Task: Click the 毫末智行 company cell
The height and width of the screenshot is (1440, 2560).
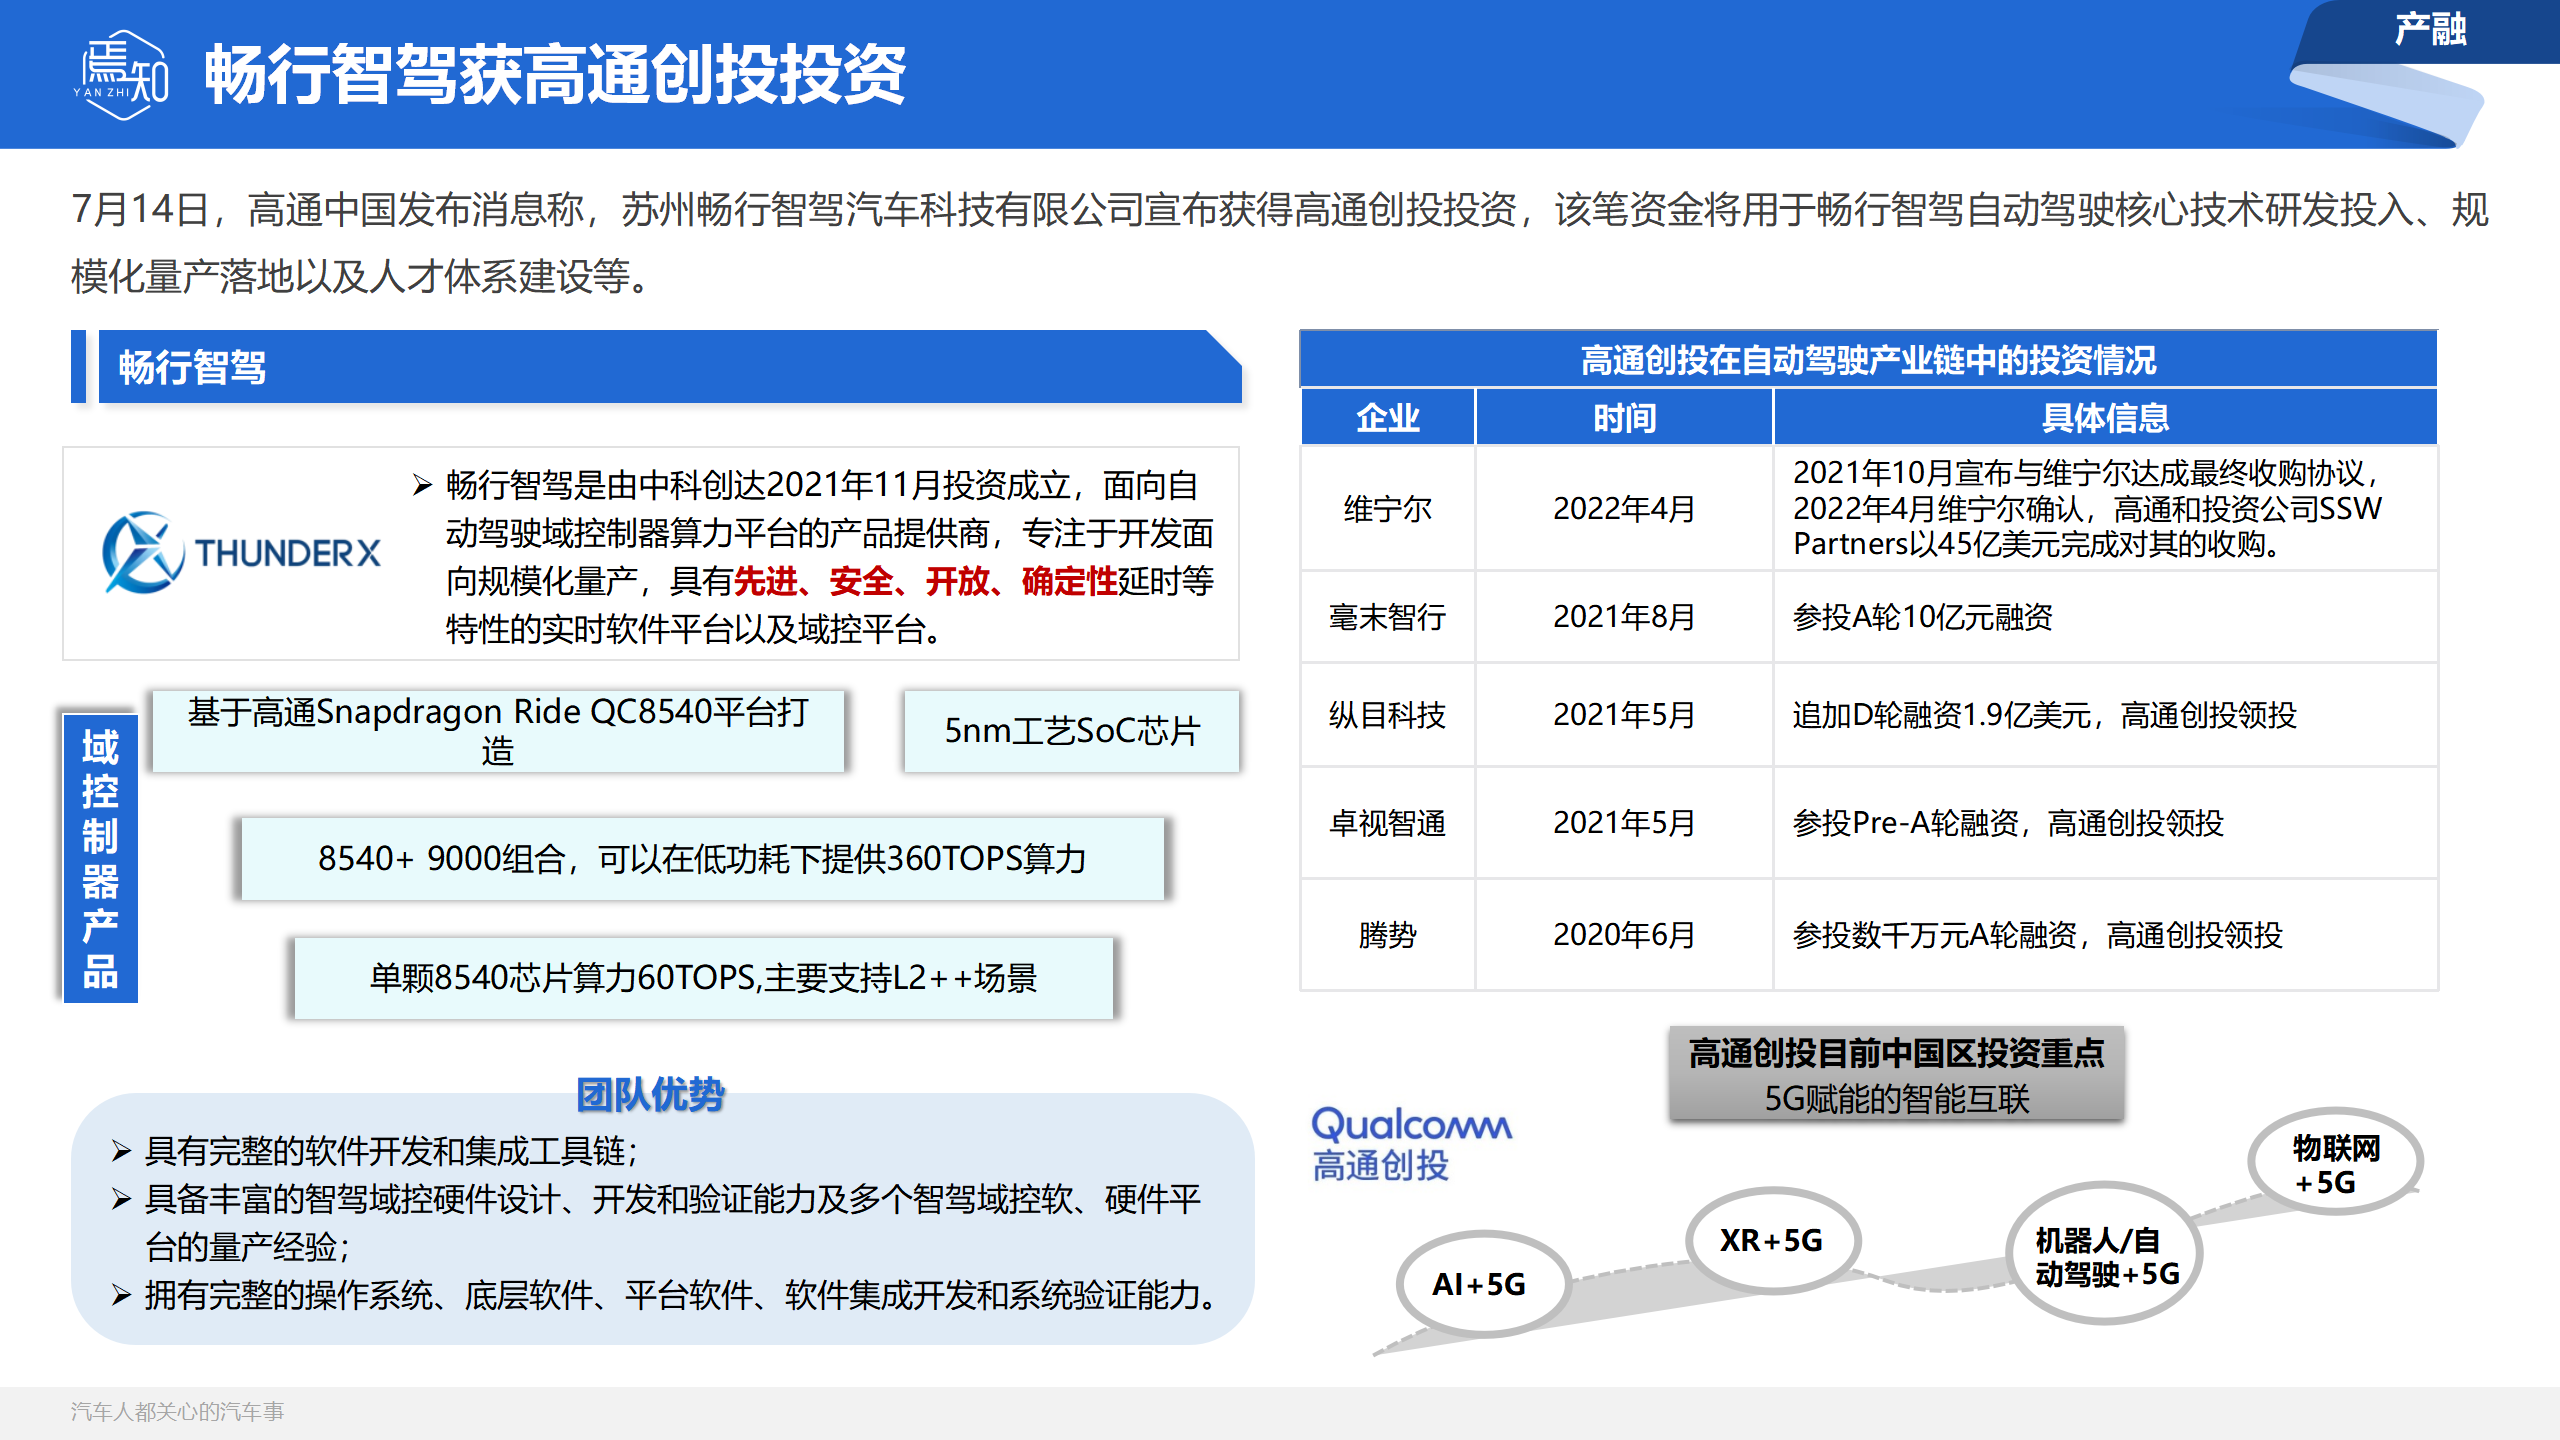Action: click(x=1387, y=617)
